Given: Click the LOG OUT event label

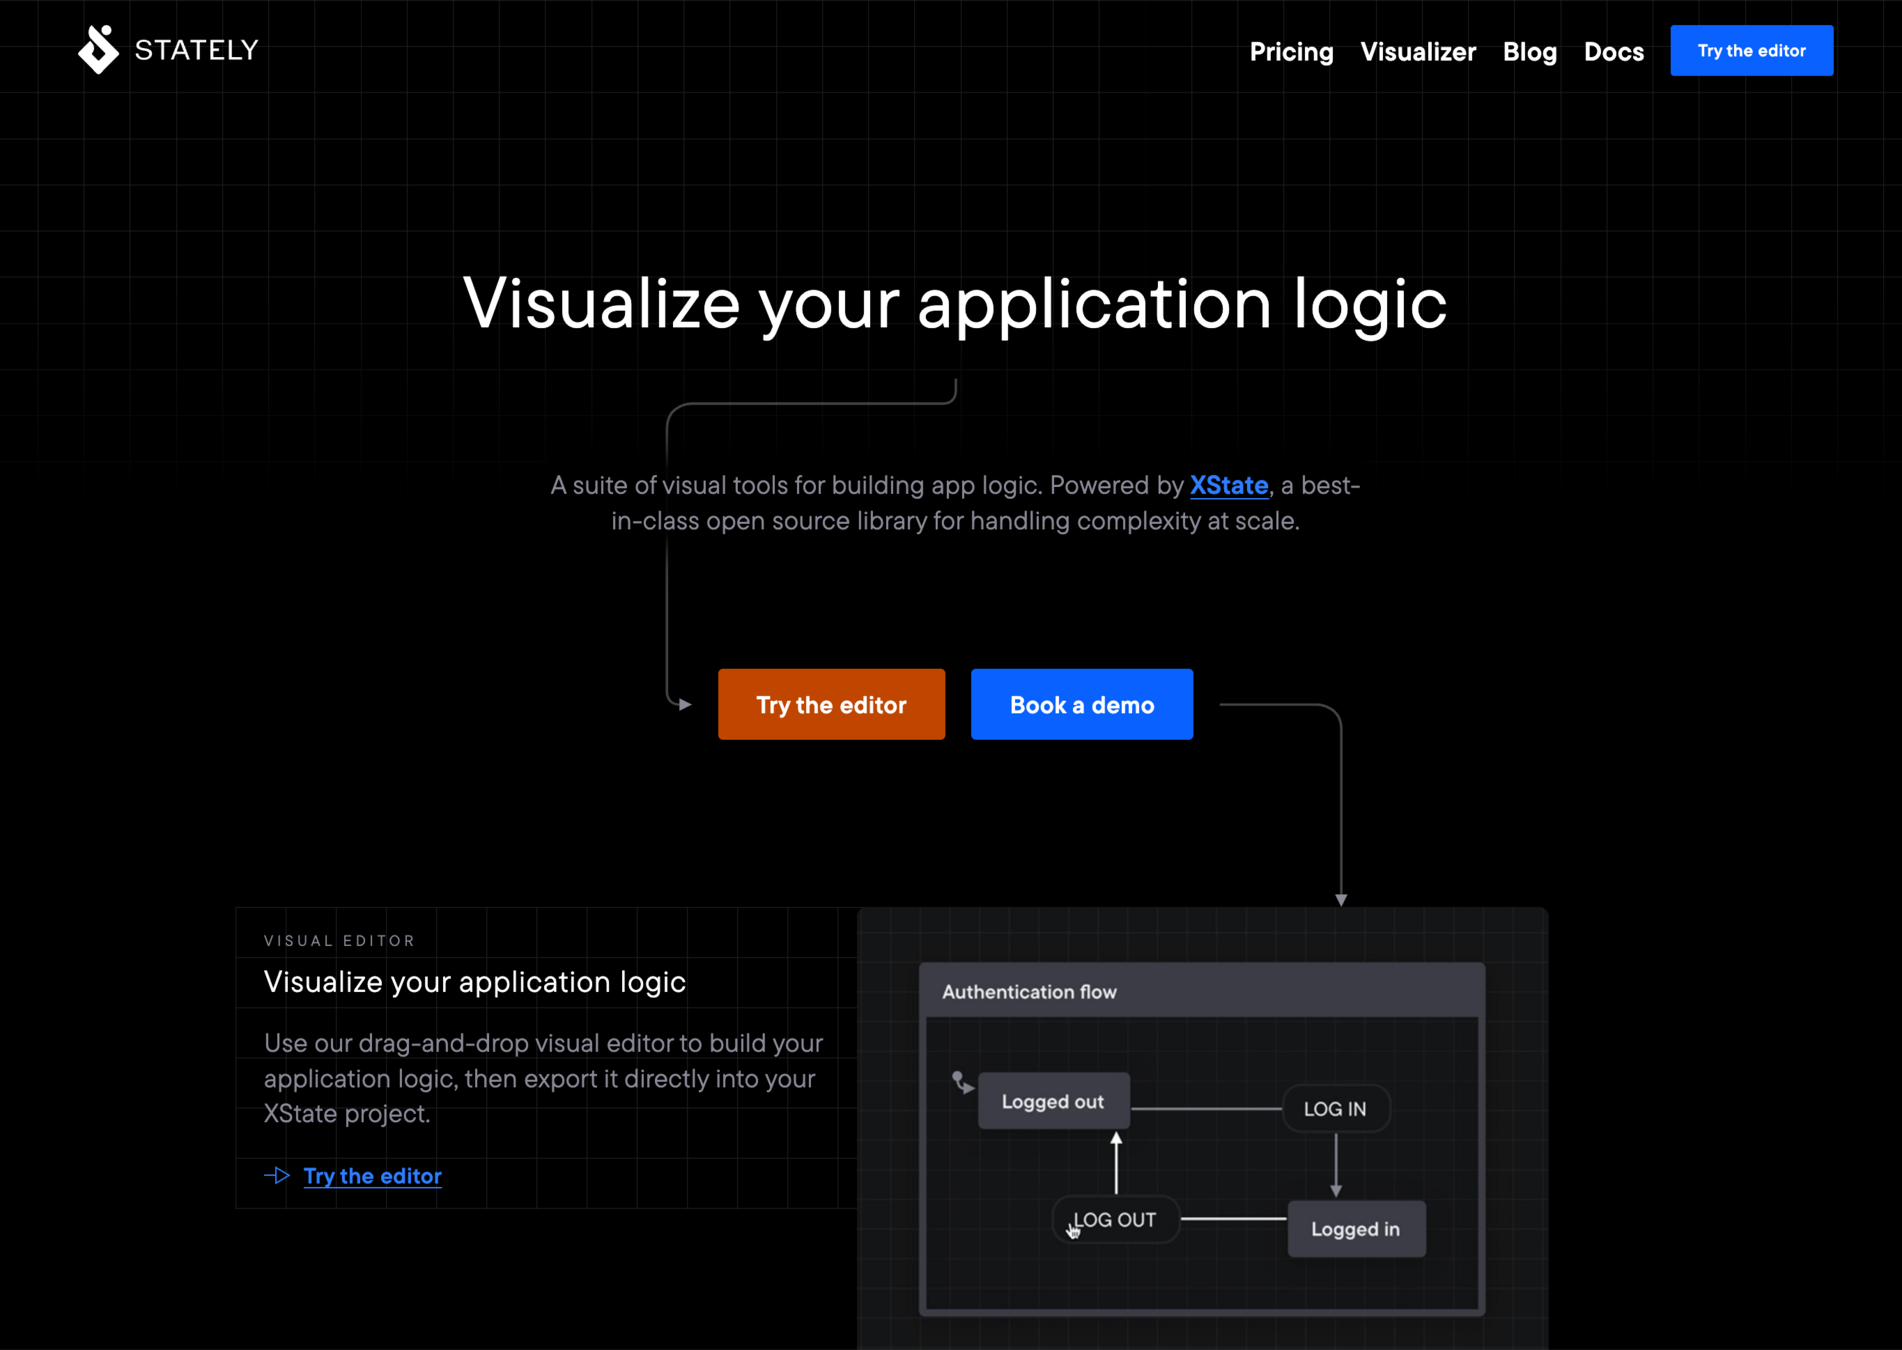Looking at the screenshot, I should coord(1116,1220).
